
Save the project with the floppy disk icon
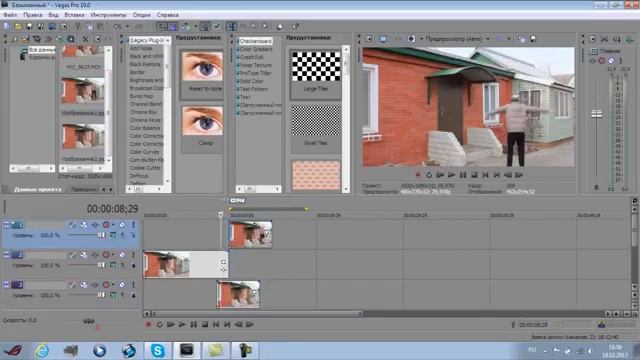click(x=29, y=27)
